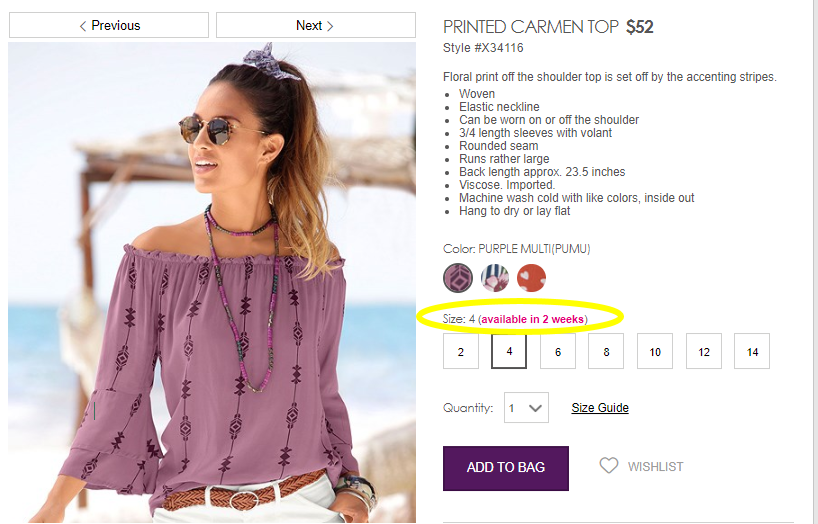The width and height of the screenshot is (818, 524).
Task: Click the Add to Bag button
Action: [506, 468]
